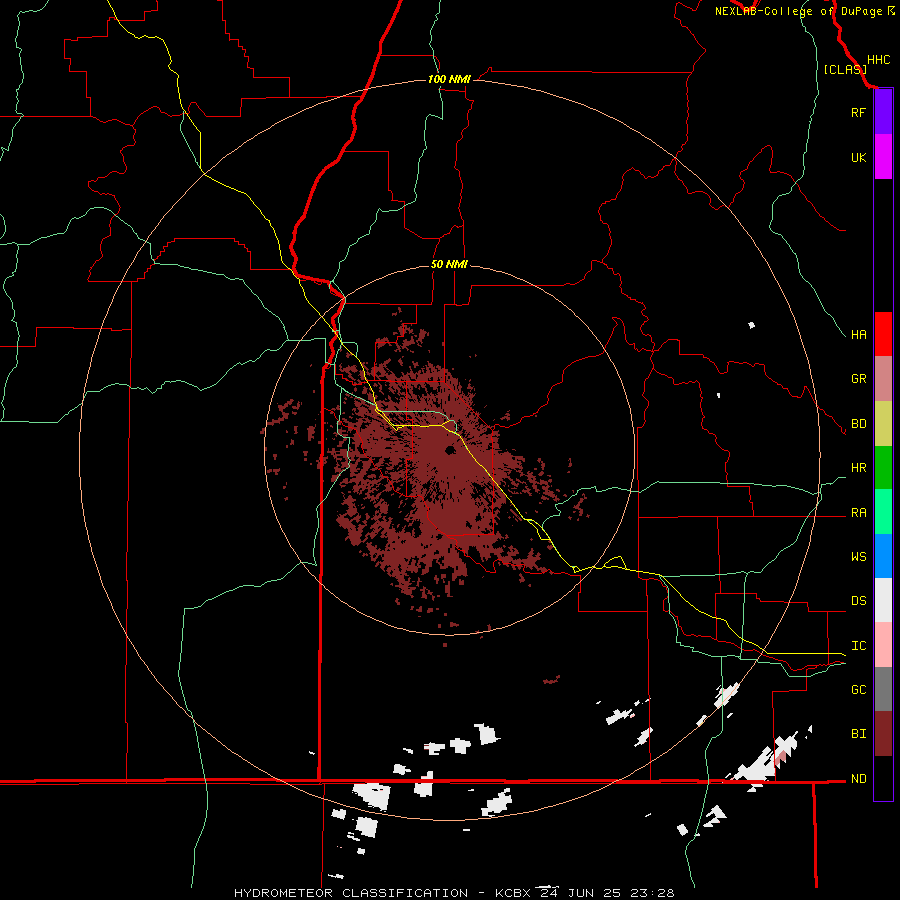Select the BI dark red legend swatch
This screenshot has width=900, height=900.
point(883,734)
